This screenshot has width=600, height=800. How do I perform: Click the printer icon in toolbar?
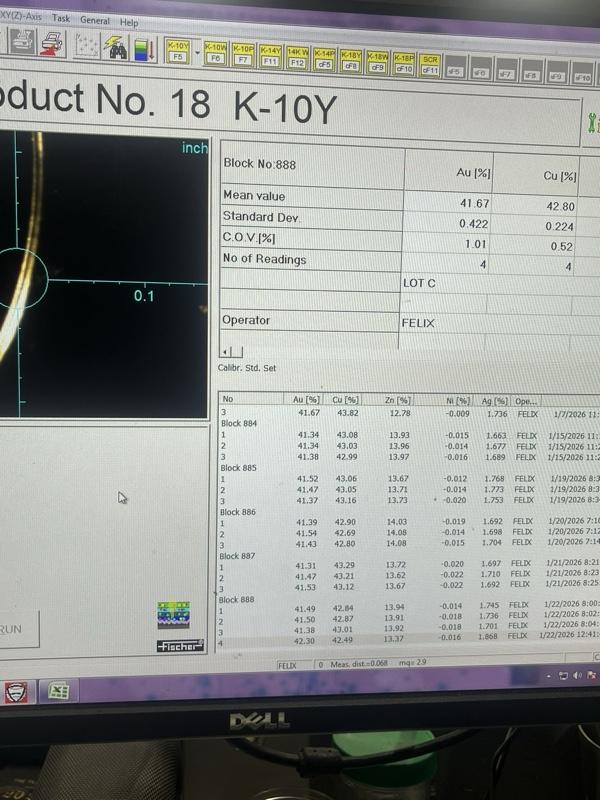click(x=21, y=43)
